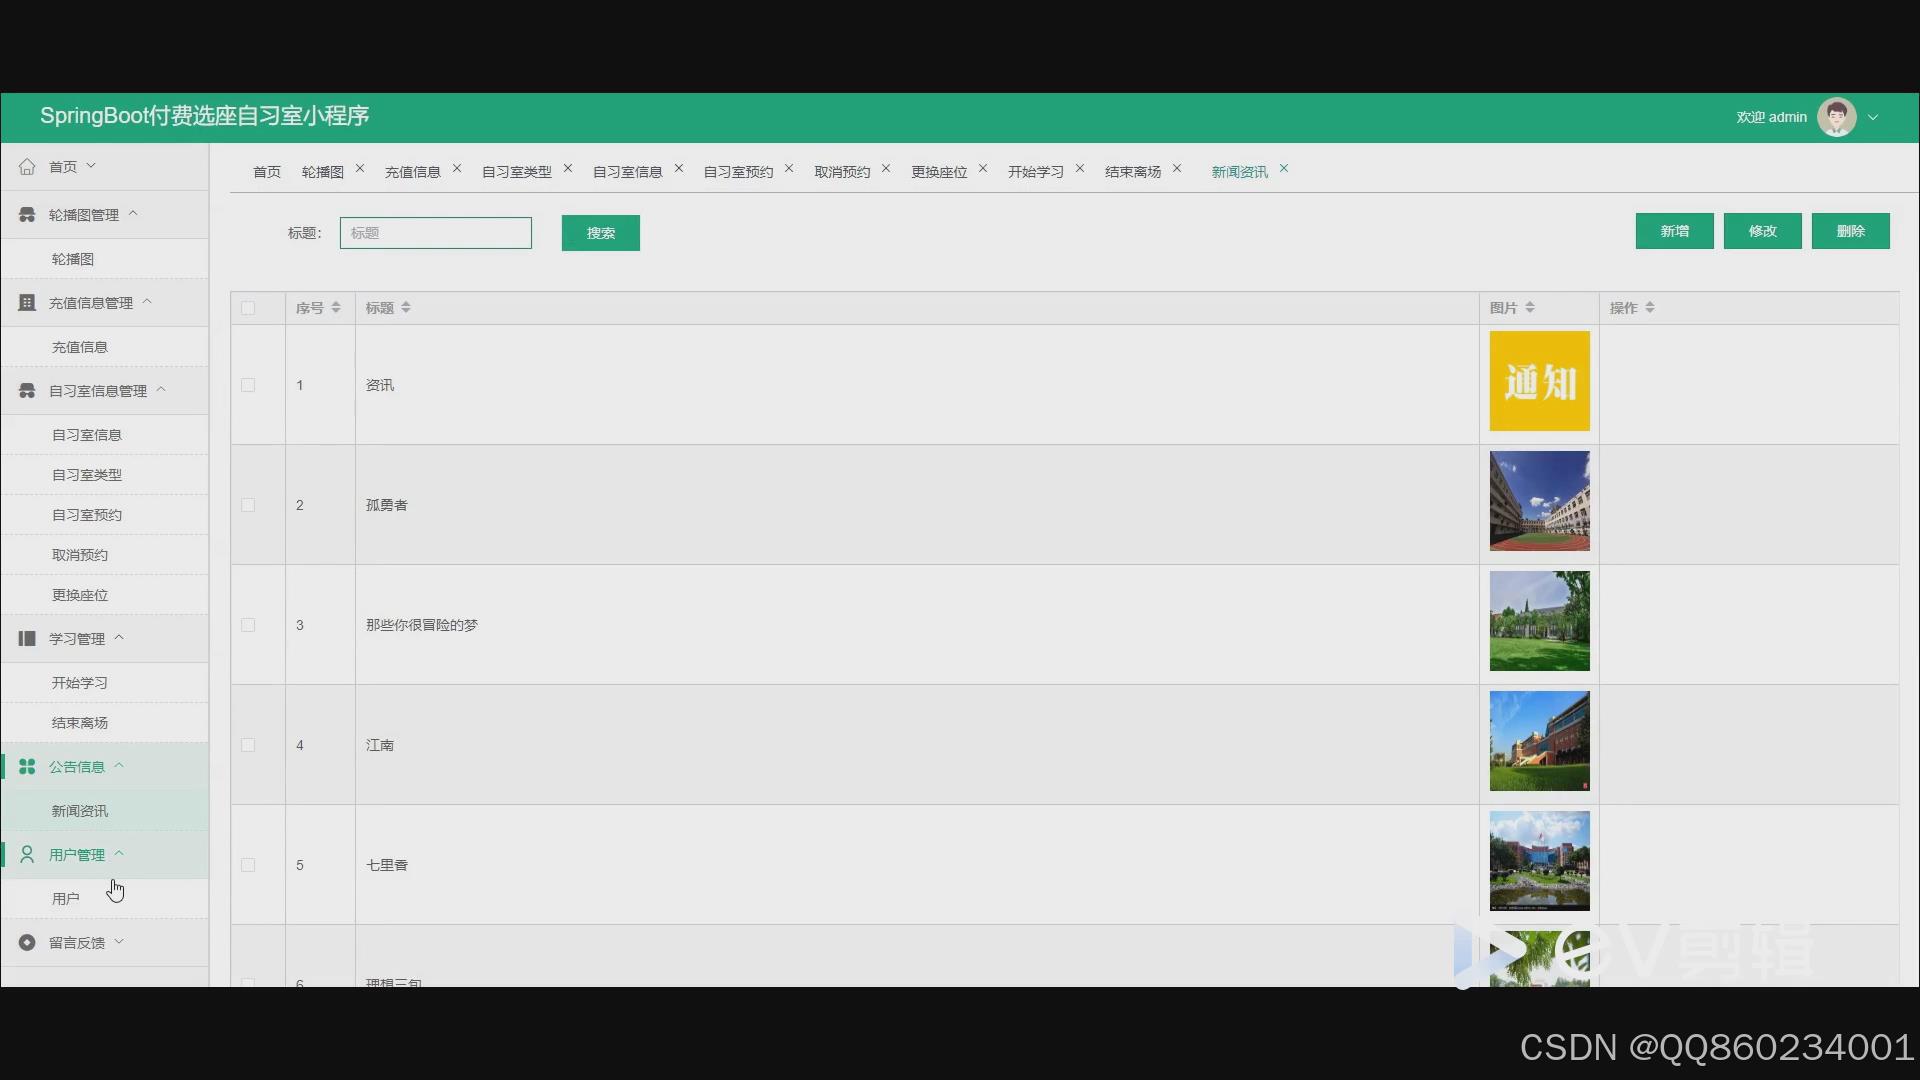Open the 江南 row thumbnail image
The height and width of the screenshot is (1080, 1920).
[x=1539, y=741]
